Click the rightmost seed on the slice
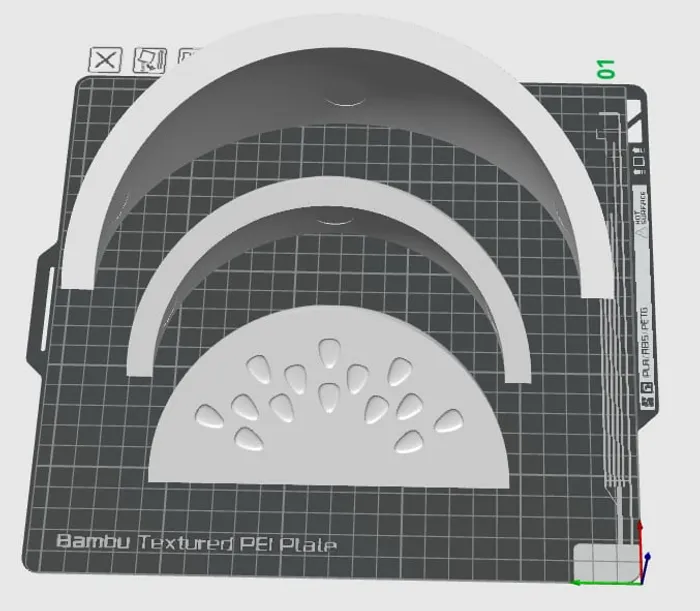 pyautogui.click(x=450, y=423)
